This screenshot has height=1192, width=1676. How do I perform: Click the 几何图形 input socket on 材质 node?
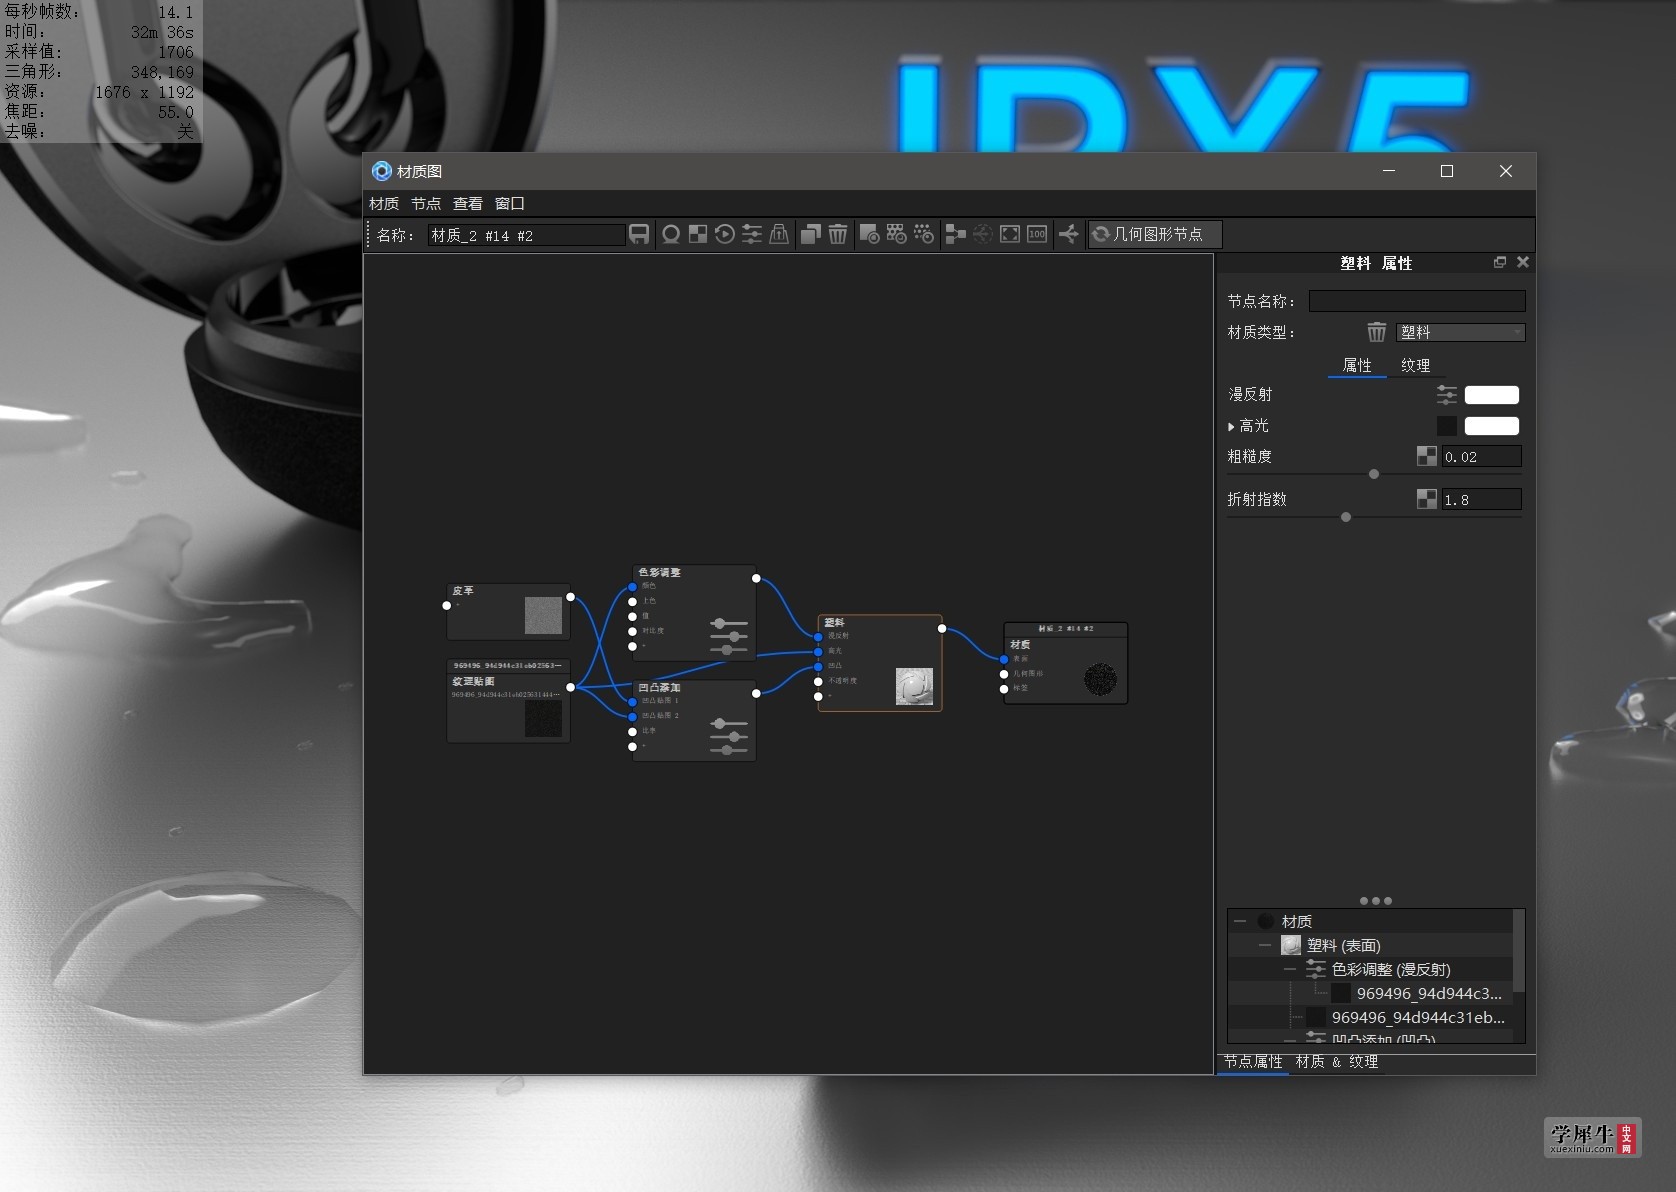[x=1004, y=674]
